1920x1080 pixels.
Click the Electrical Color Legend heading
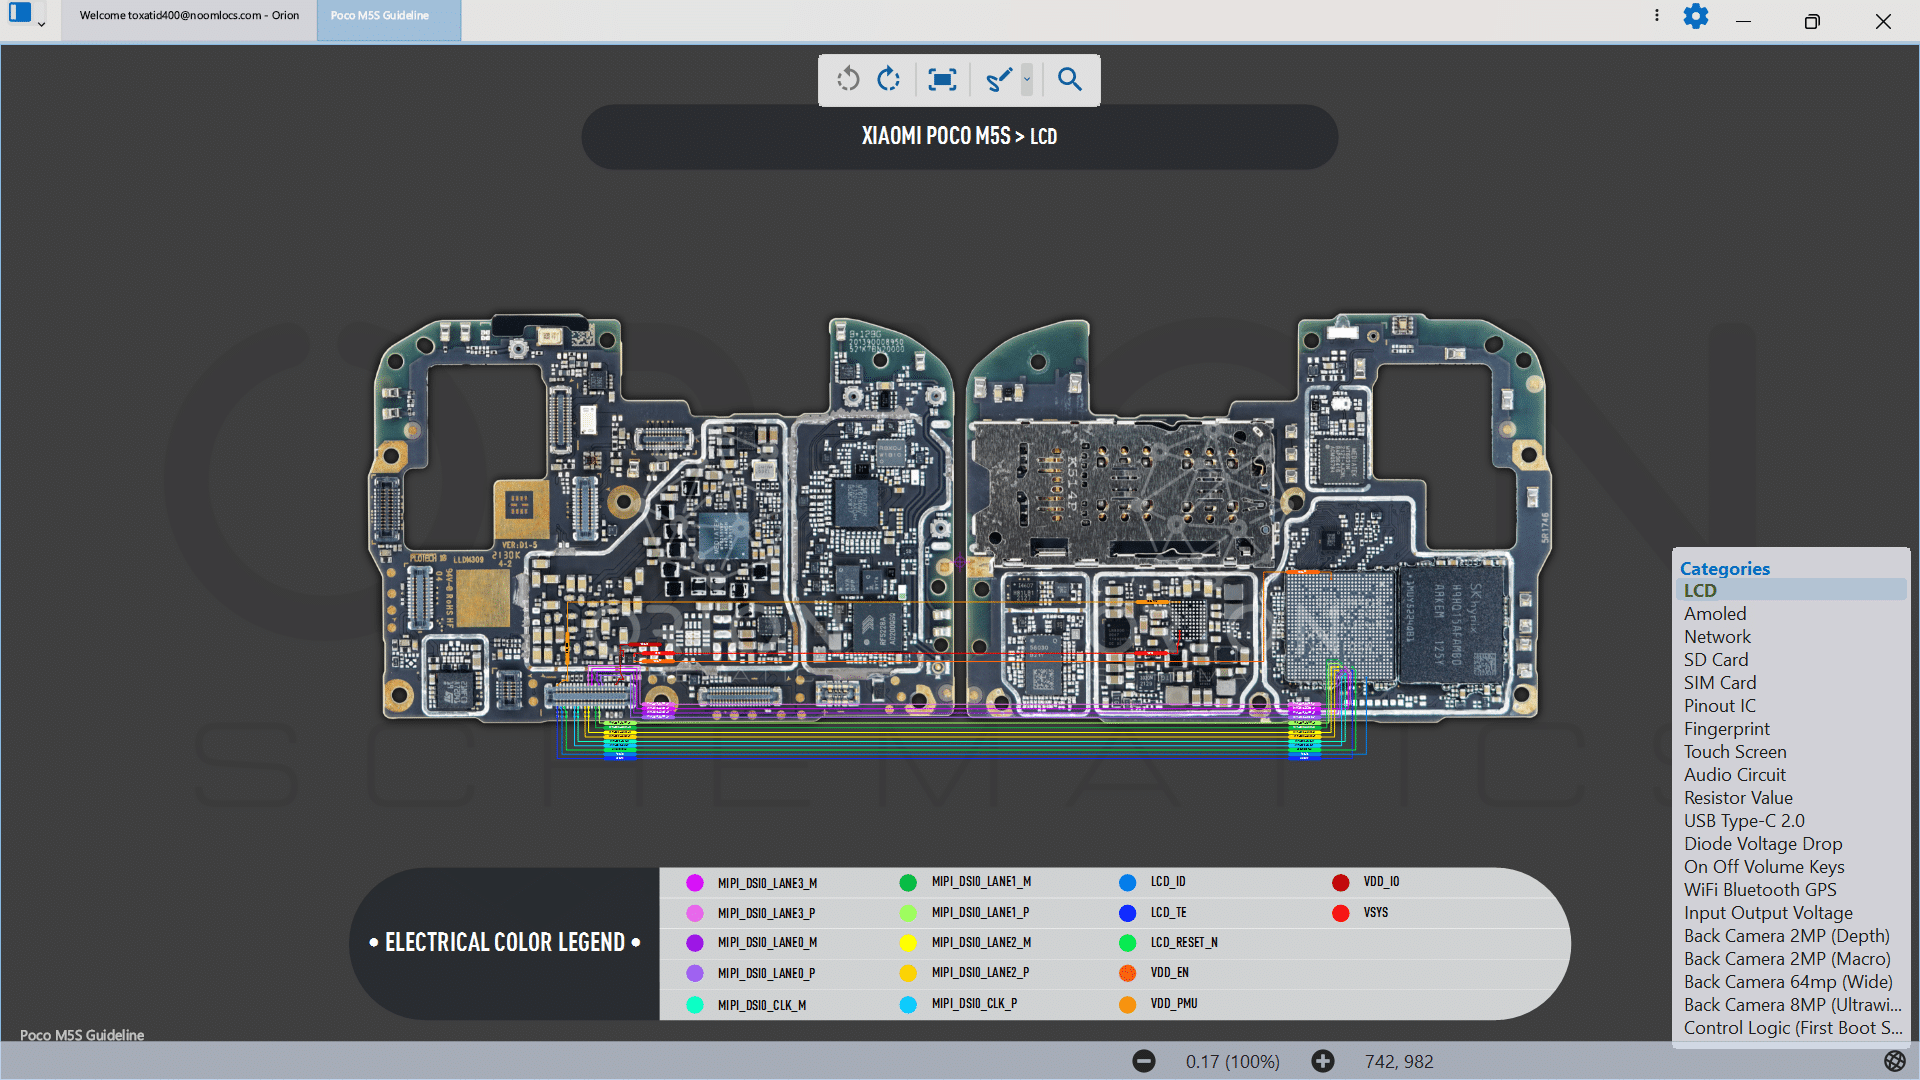505,943
